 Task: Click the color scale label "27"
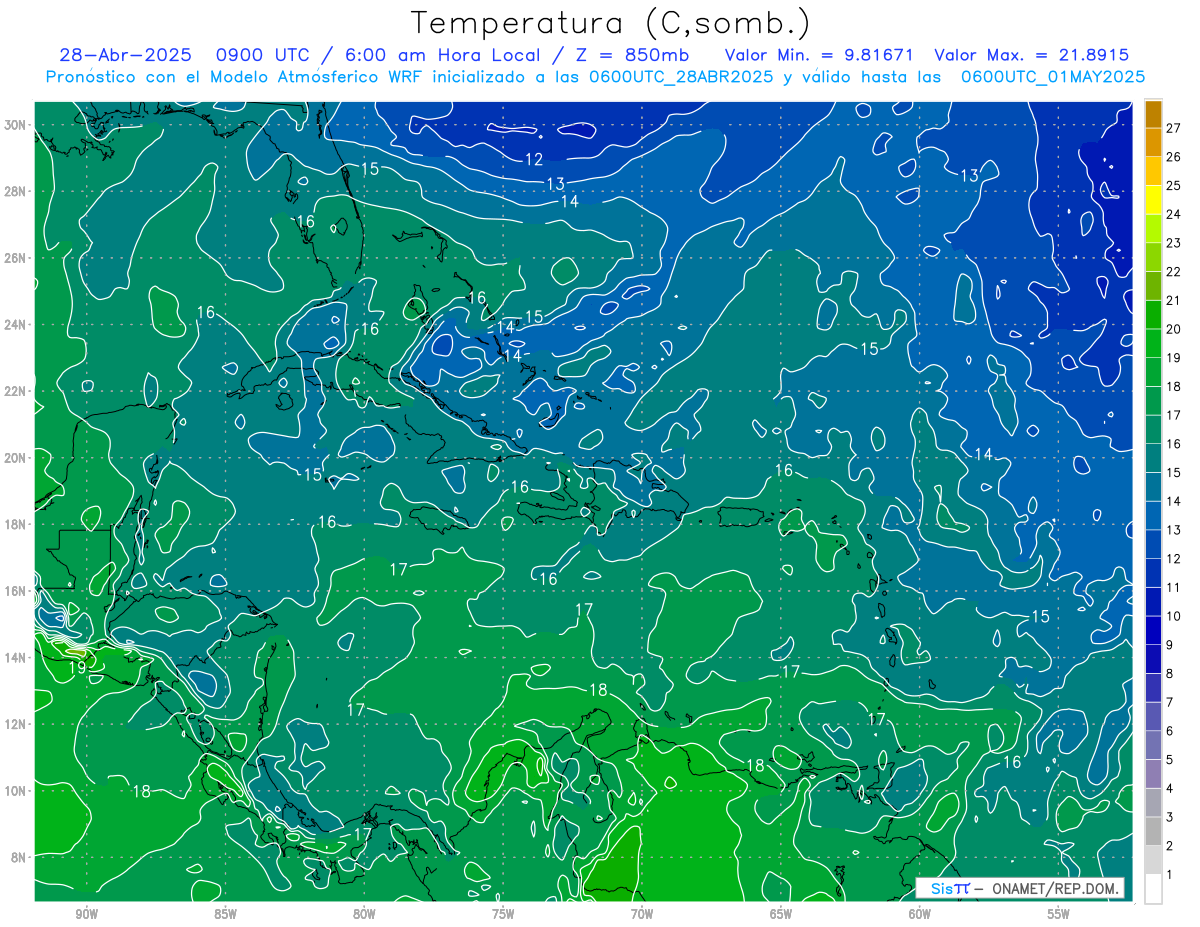point(1174,128)
